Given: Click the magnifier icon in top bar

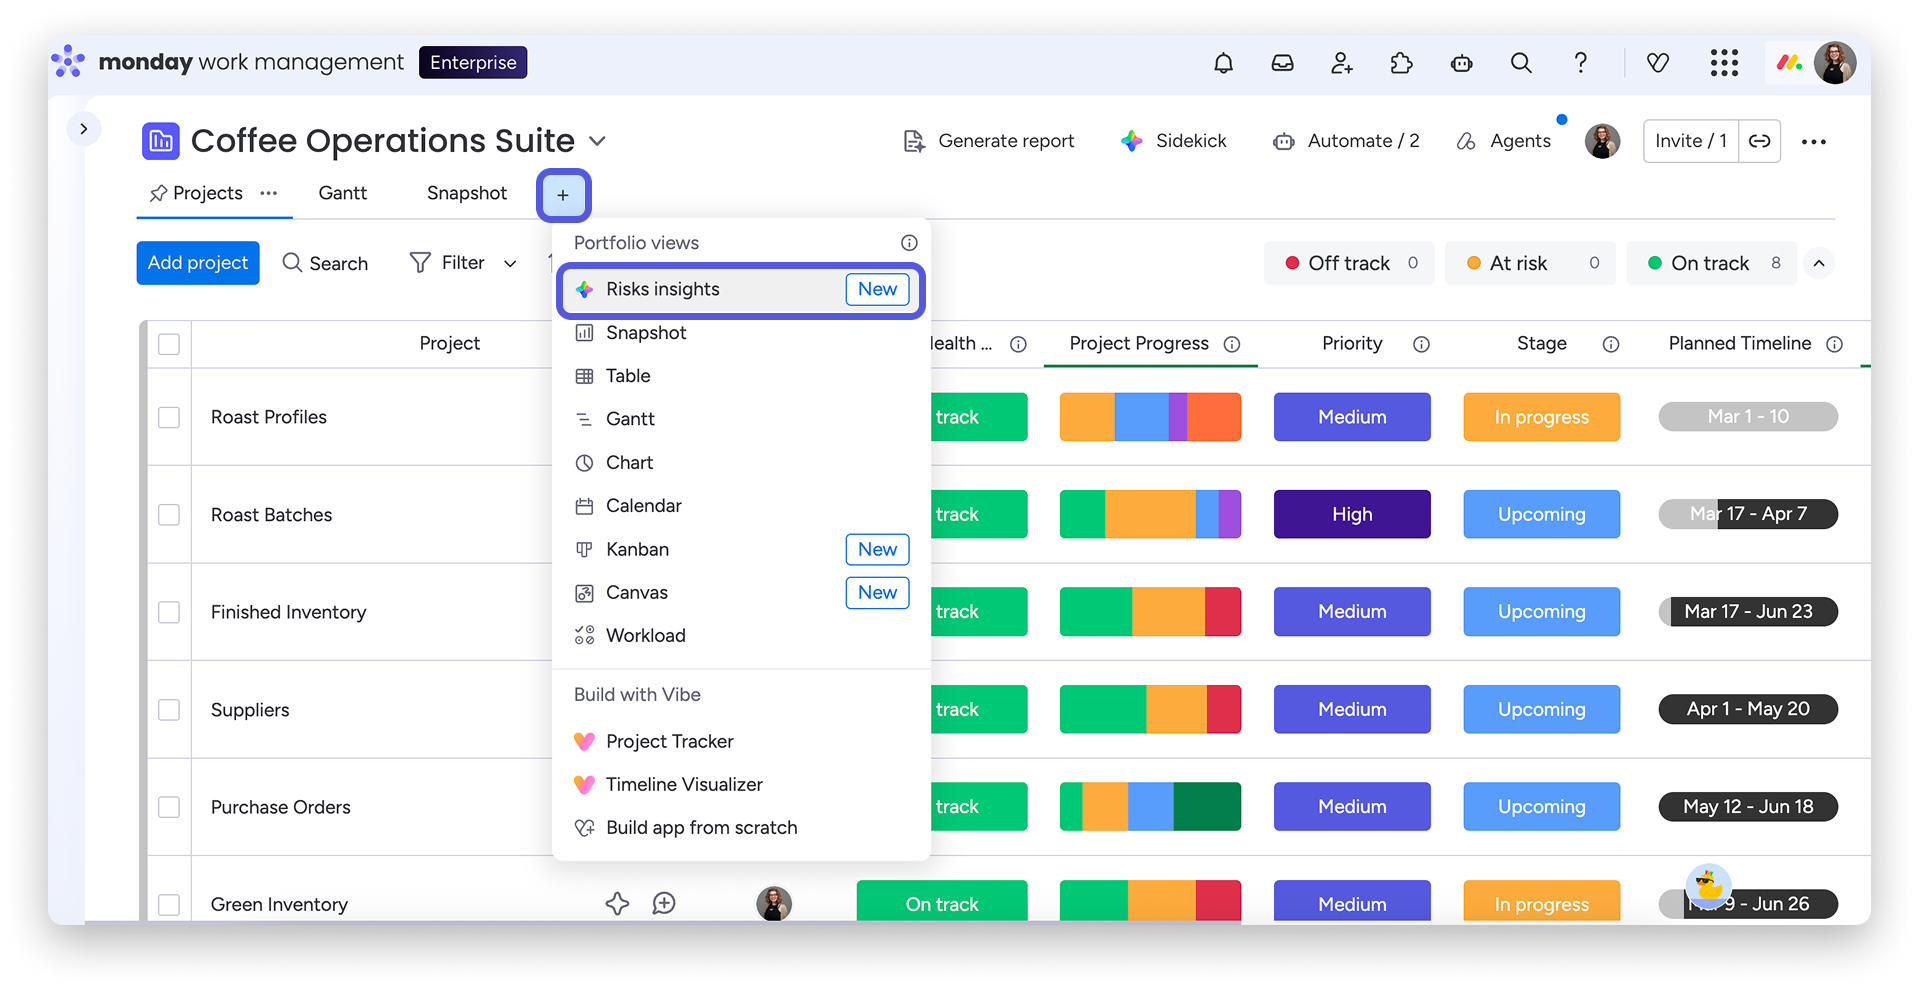Looking at the screenshot, I should (1521, 63).
